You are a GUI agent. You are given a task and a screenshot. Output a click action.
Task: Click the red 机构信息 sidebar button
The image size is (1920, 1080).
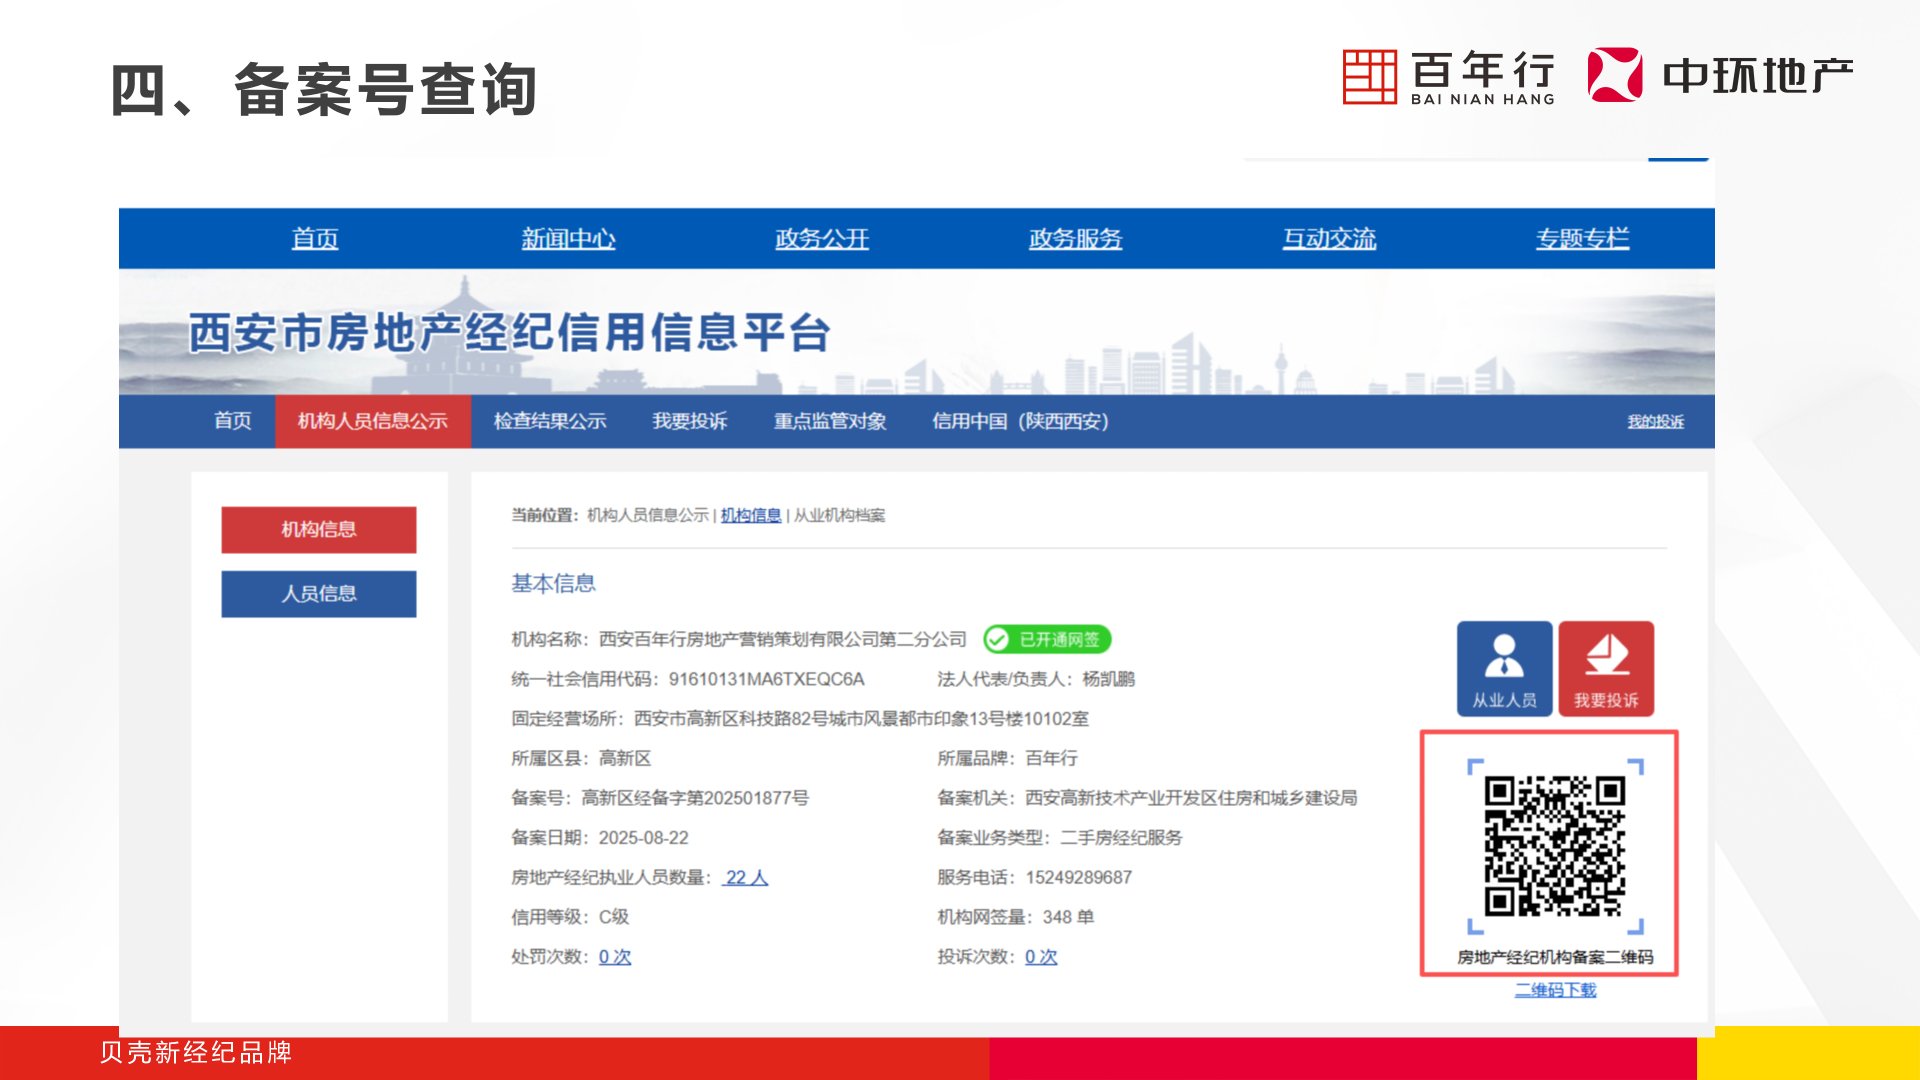[319, 529]
